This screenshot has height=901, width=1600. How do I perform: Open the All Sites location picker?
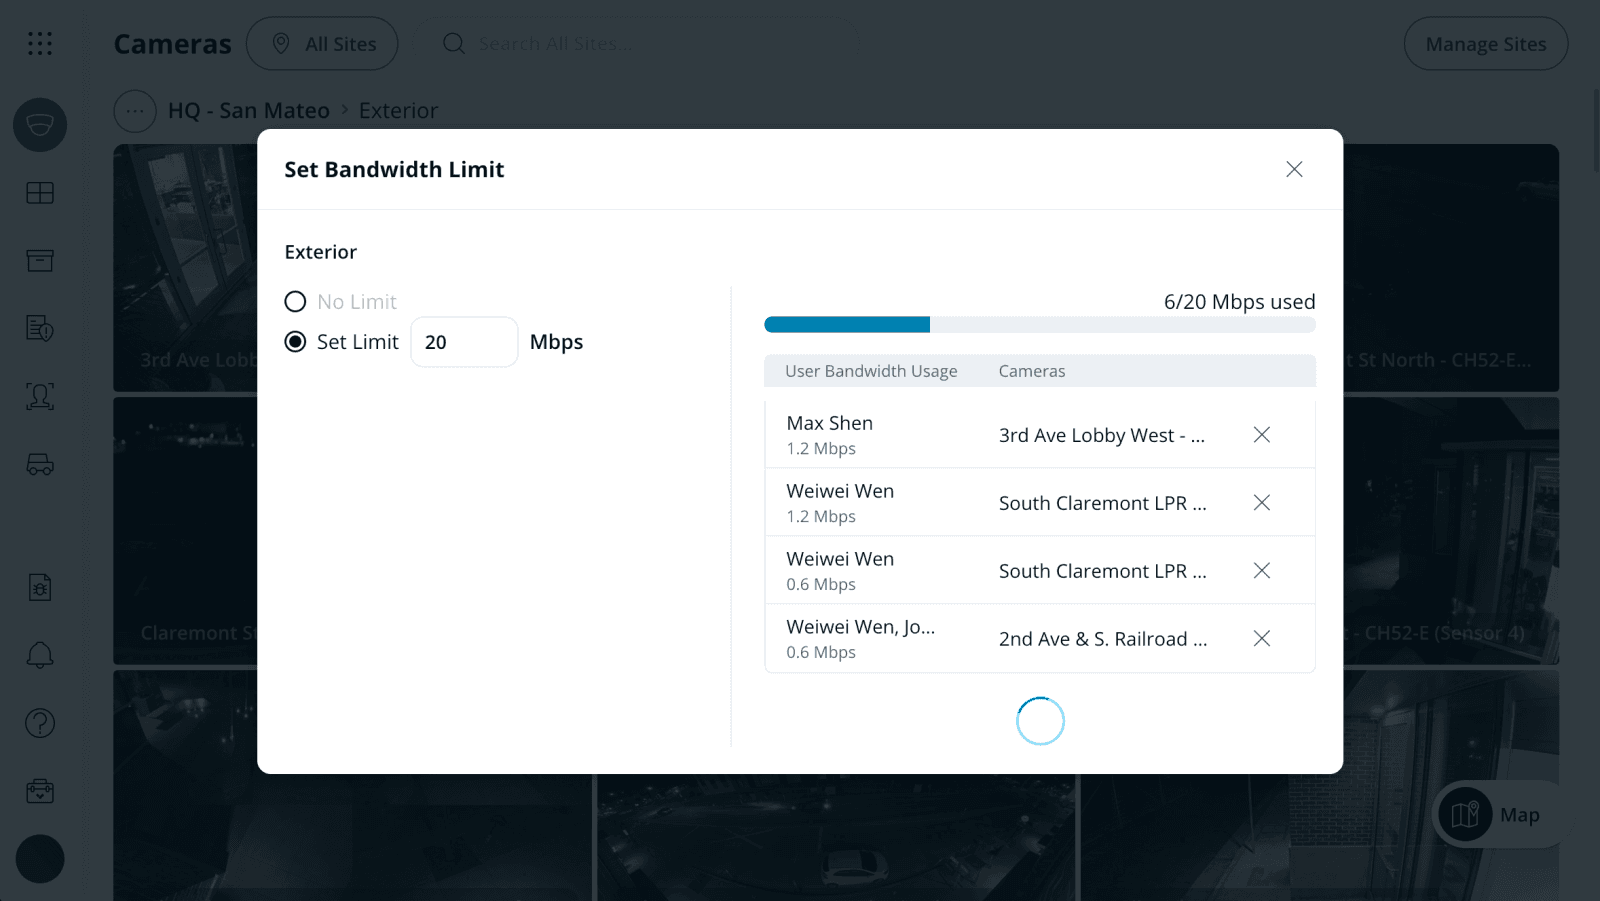[x=322, y=43]
